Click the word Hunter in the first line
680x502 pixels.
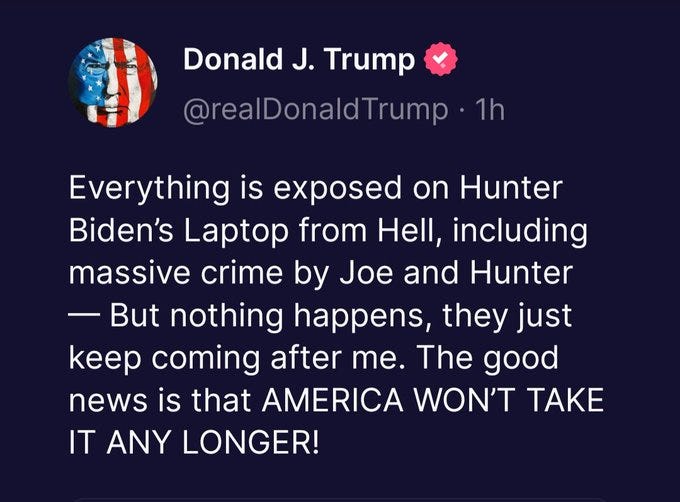pos(511,188)
